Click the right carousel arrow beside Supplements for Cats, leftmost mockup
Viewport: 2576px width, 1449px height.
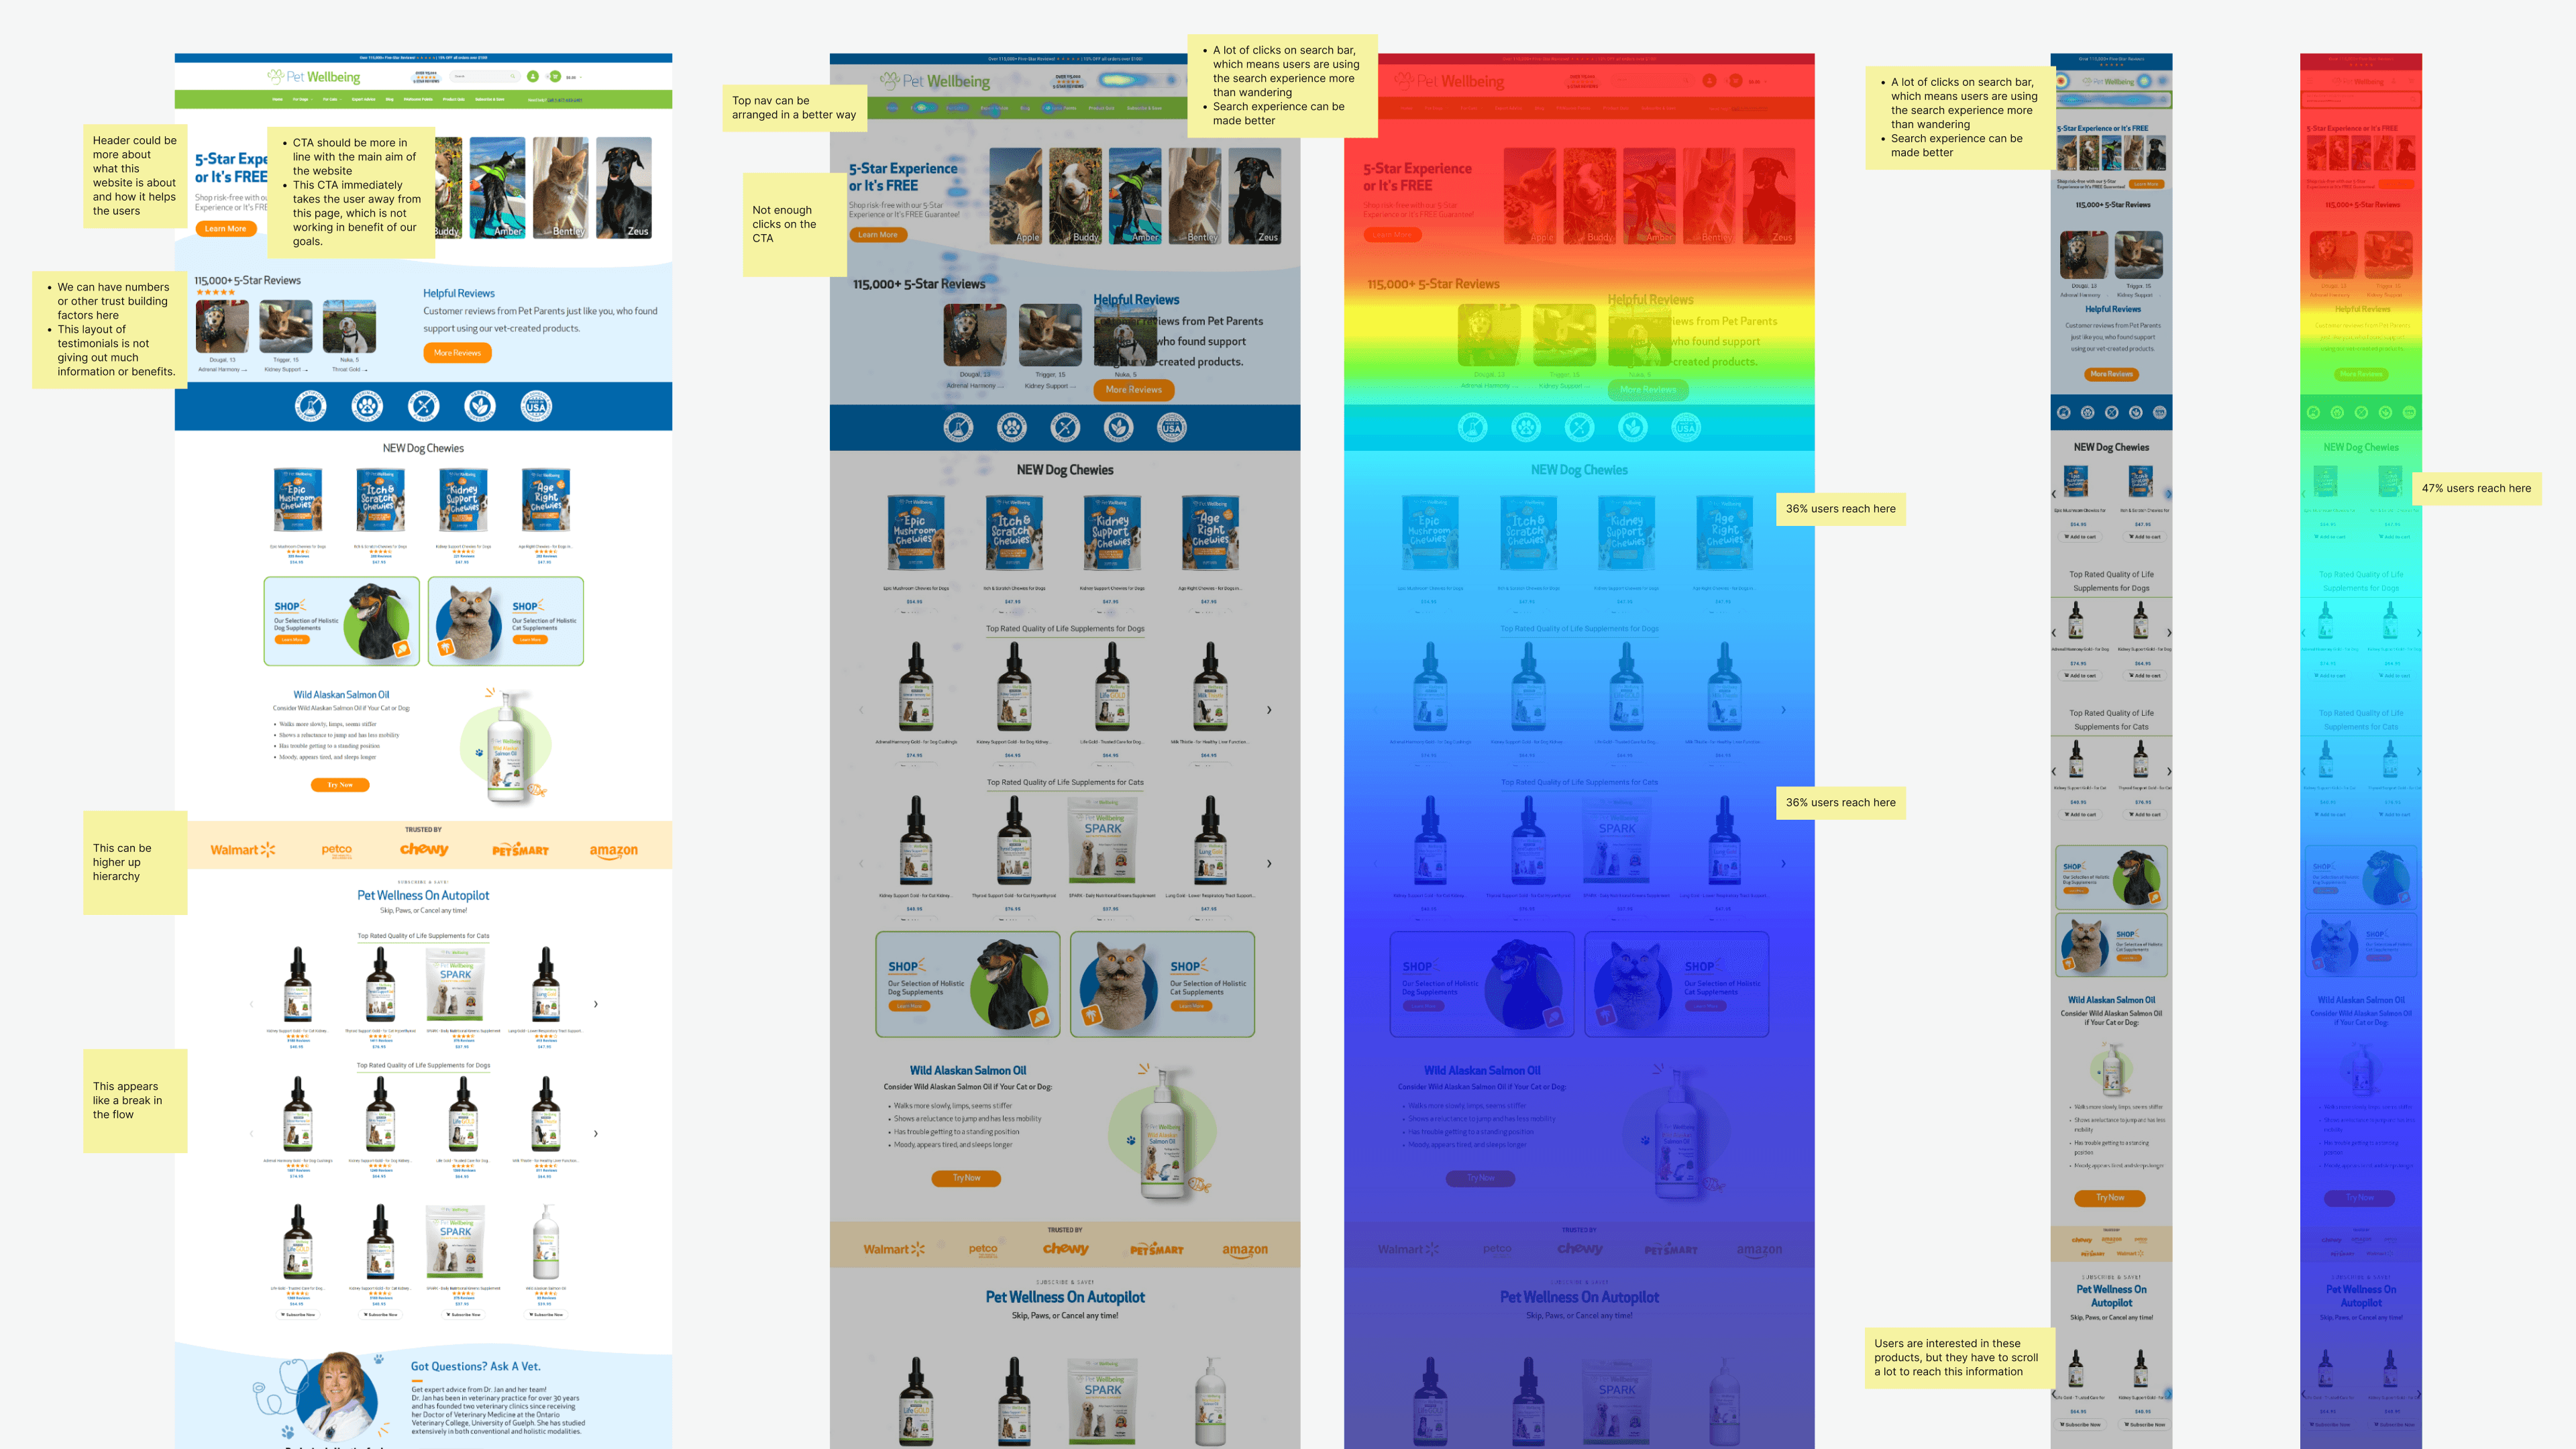point(596,1004)
